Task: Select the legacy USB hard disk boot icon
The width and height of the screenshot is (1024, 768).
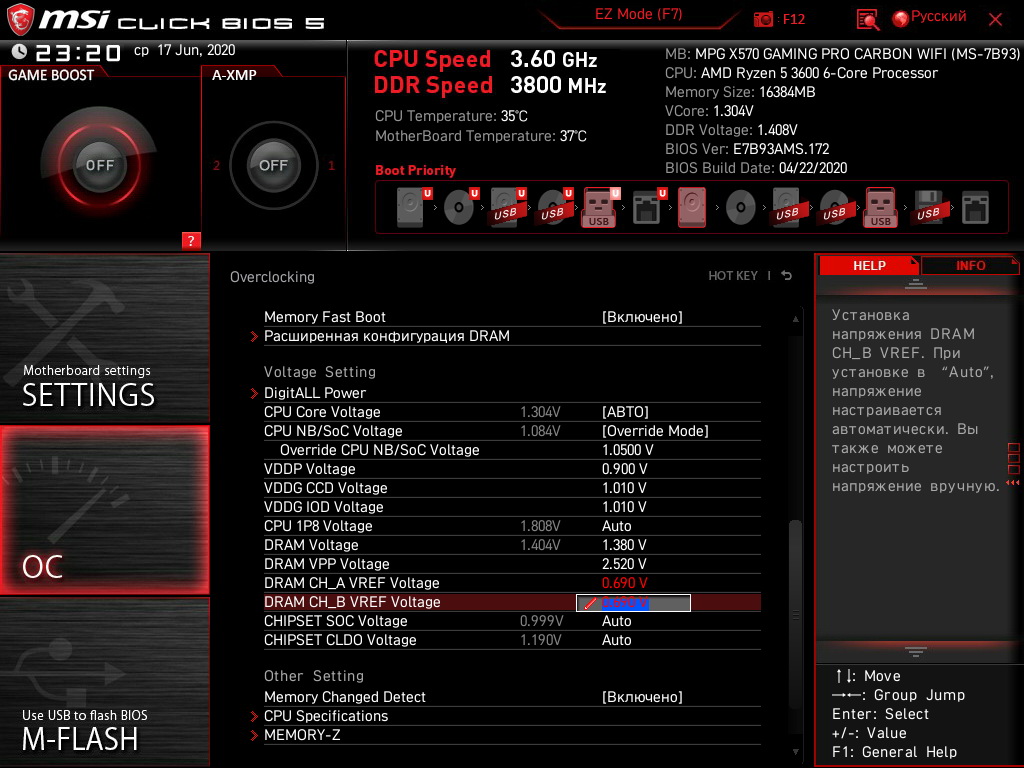Action: coord(788,208)
